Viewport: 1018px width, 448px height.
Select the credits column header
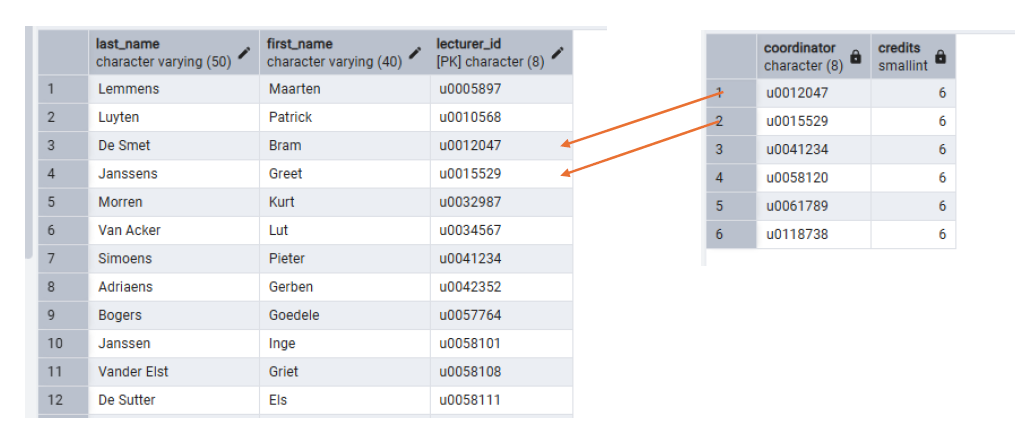pyautogui.click(x=900, y=57)
